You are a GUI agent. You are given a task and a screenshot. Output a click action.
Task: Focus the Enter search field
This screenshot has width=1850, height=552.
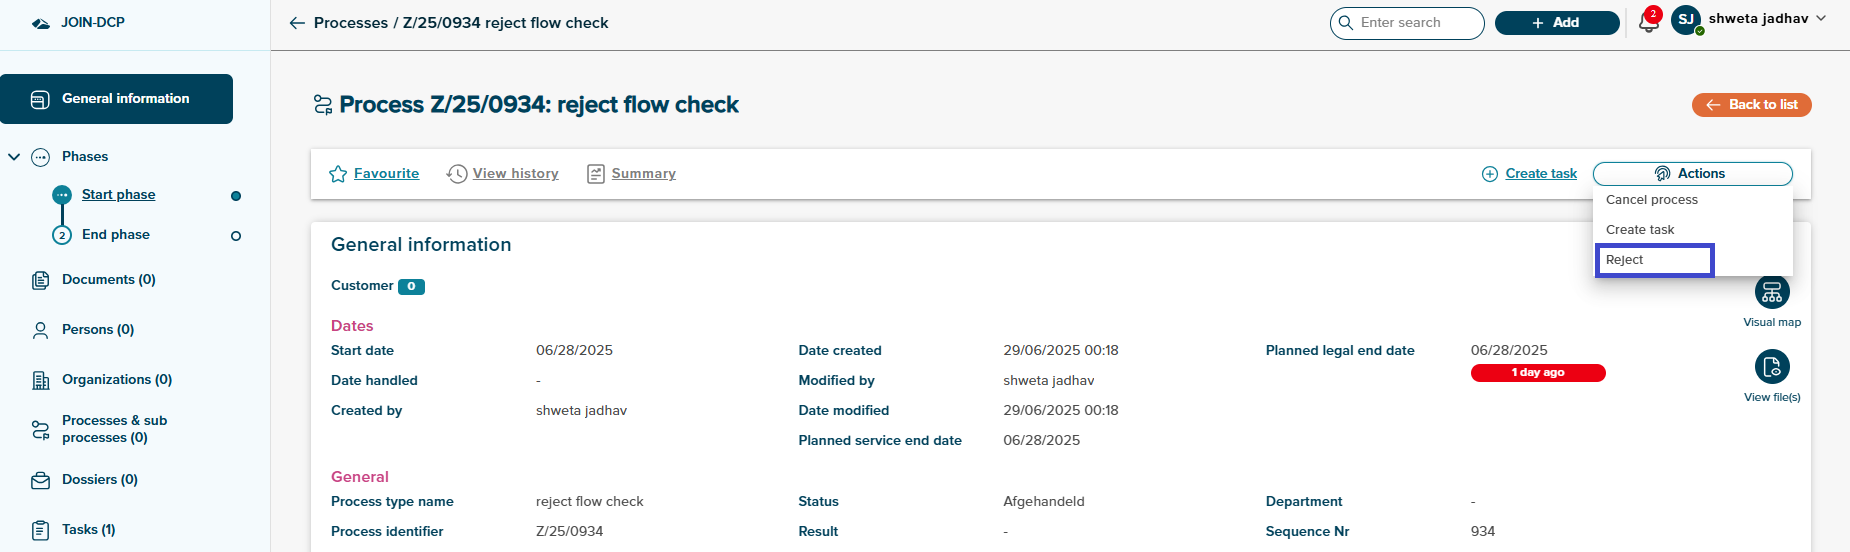(1415, 23)
